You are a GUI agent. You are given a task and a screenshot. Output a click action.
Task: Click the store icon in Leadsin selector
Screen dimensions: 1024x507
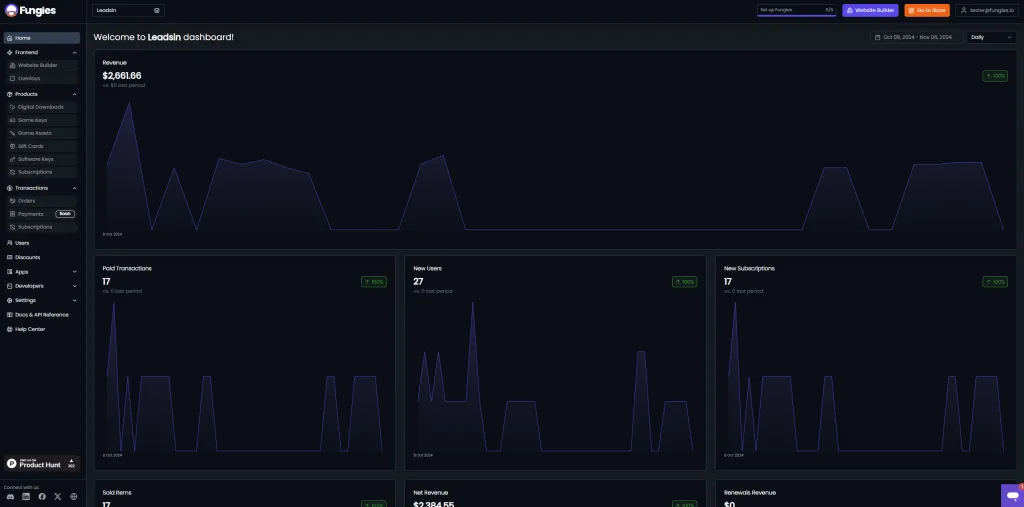pos(157,10)
